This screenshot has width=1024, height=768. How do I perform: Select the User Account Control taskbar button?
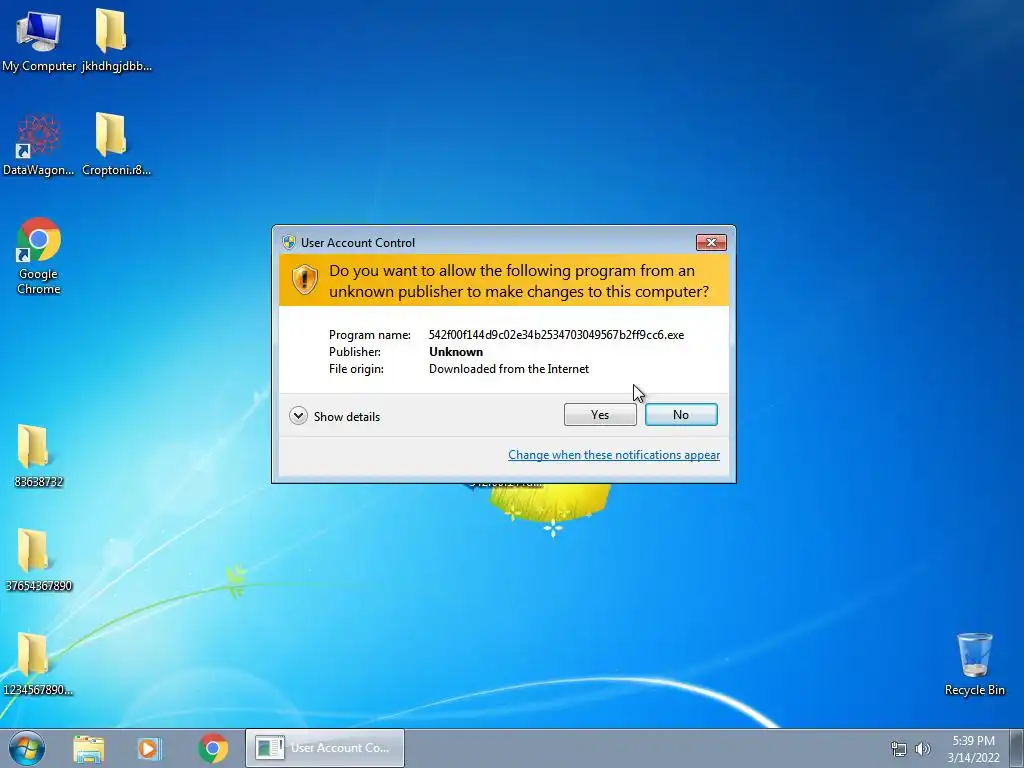(325, 748)
